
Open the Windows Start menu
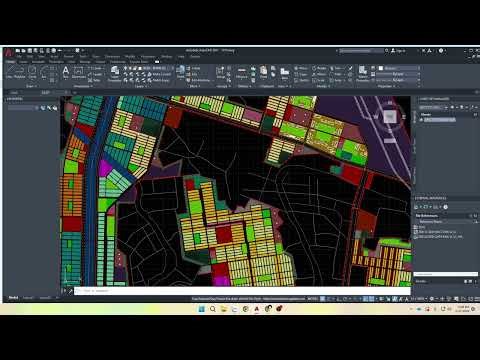click(201, 309)
